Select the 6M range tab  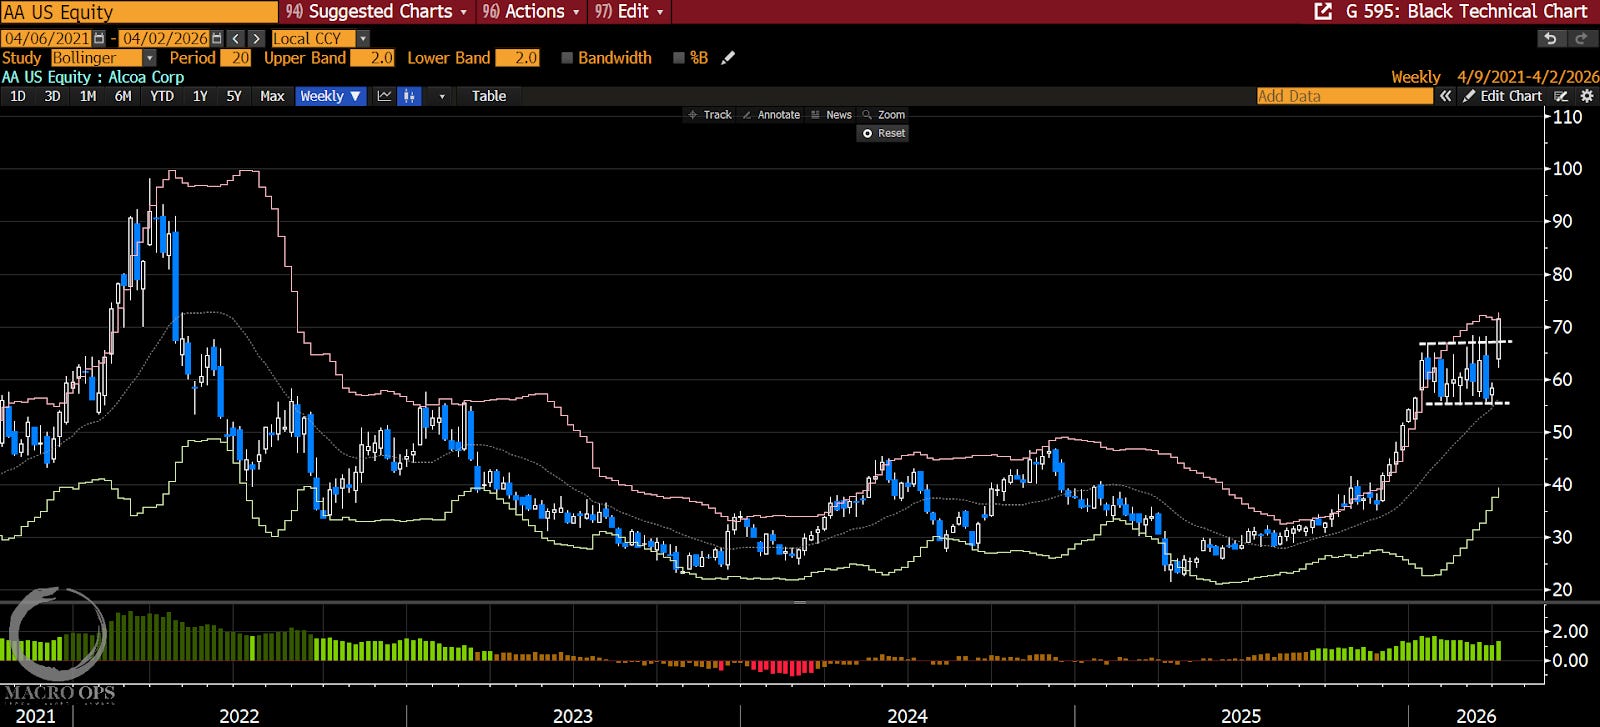(x=123, y=96)
